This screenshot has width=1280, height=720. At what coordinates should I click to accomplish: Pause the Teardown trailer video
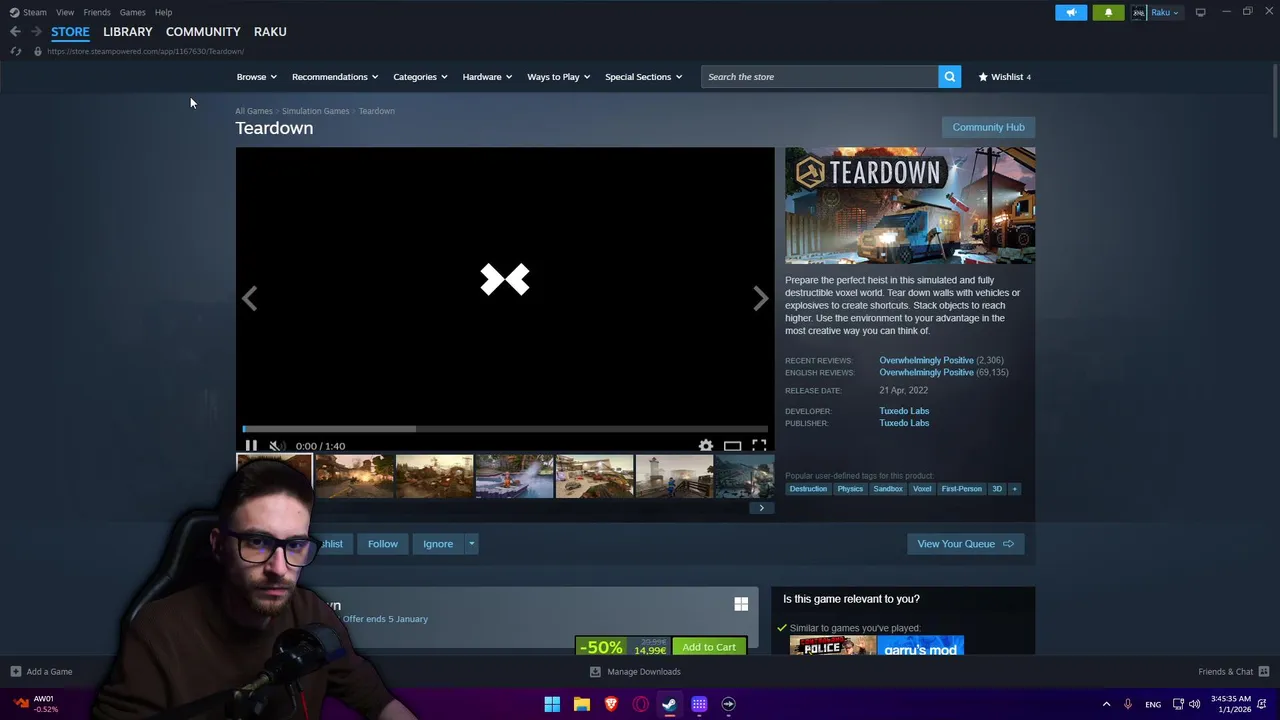click(x=251, y=446)
